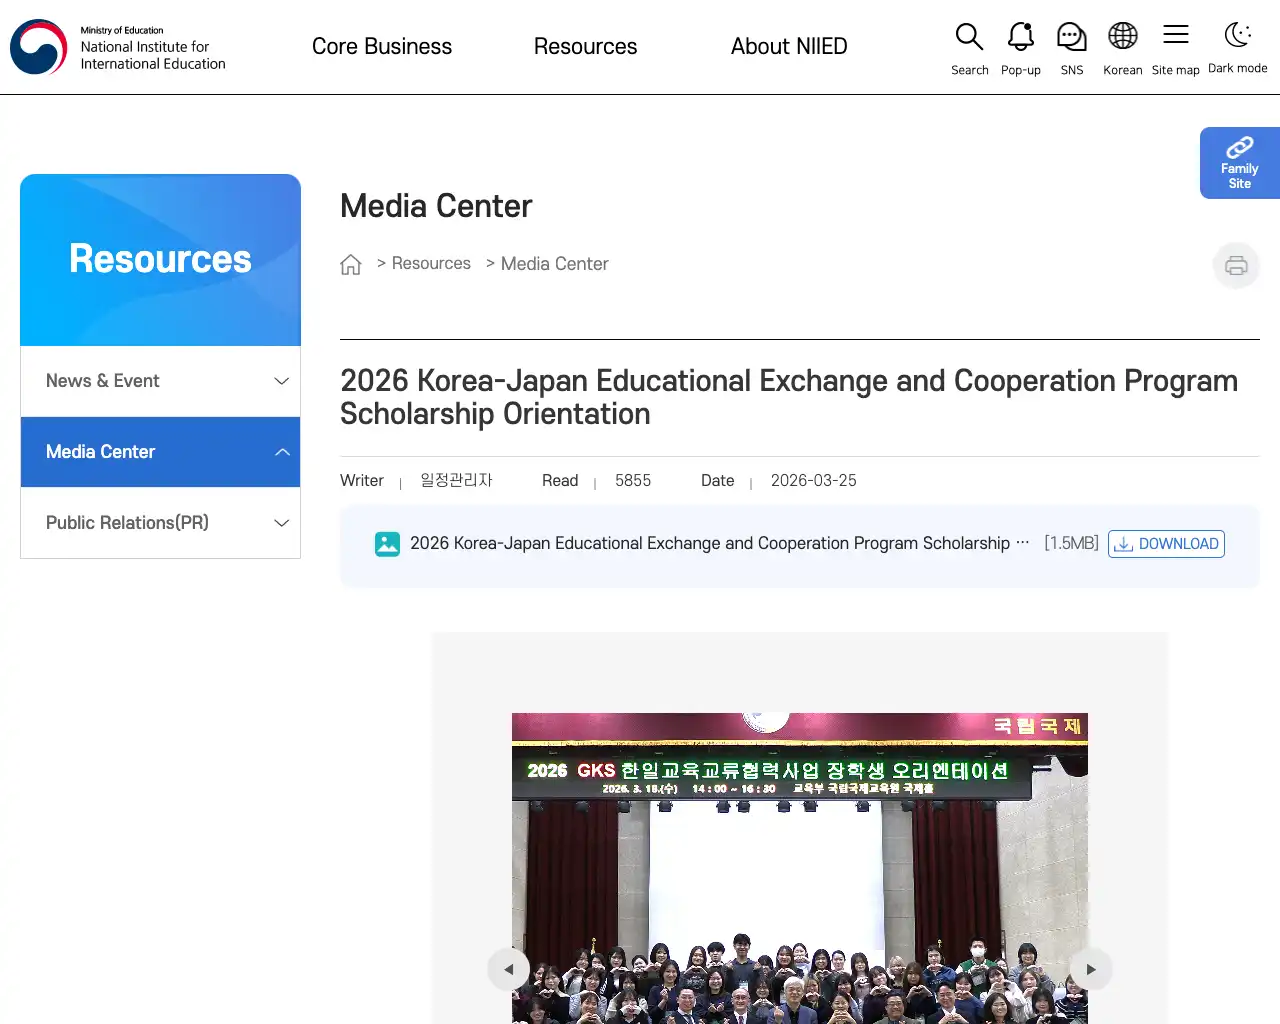Click the writer name 일정관리자
The height and width of the screenshot is (1024, 1280).
point(456,481)
